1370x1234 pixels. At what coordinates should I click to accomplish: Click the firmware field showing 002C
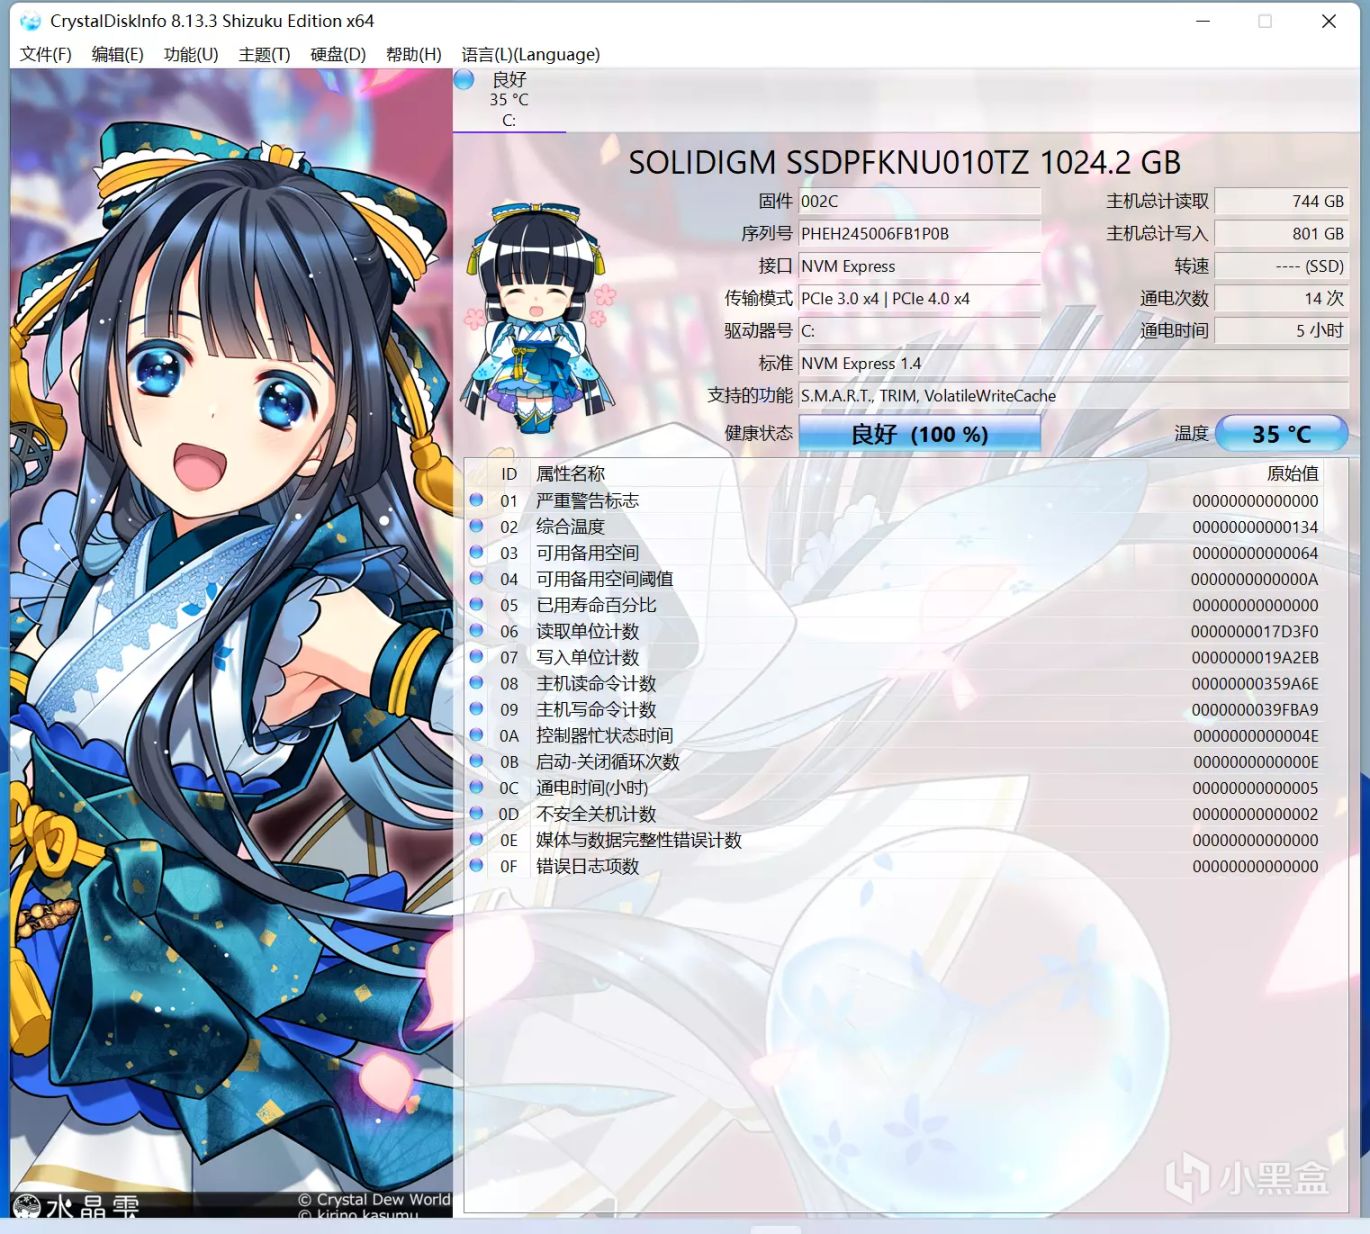coord(920,201)
